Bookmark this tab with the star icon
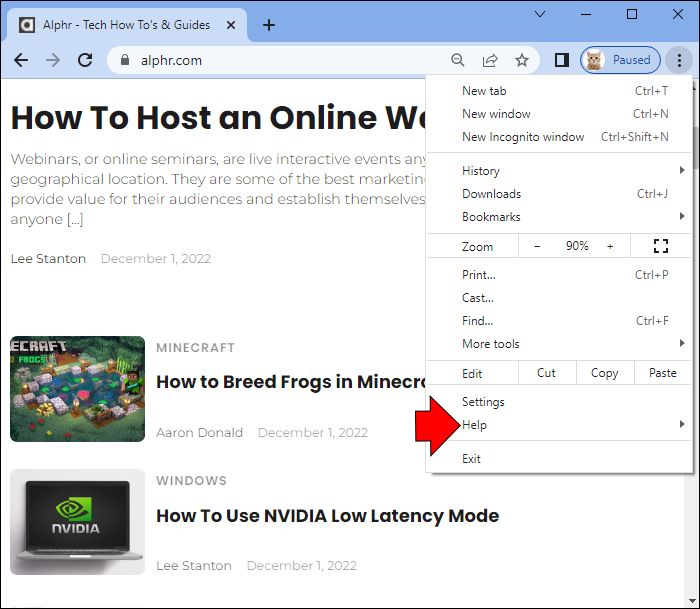 point(521,60)
